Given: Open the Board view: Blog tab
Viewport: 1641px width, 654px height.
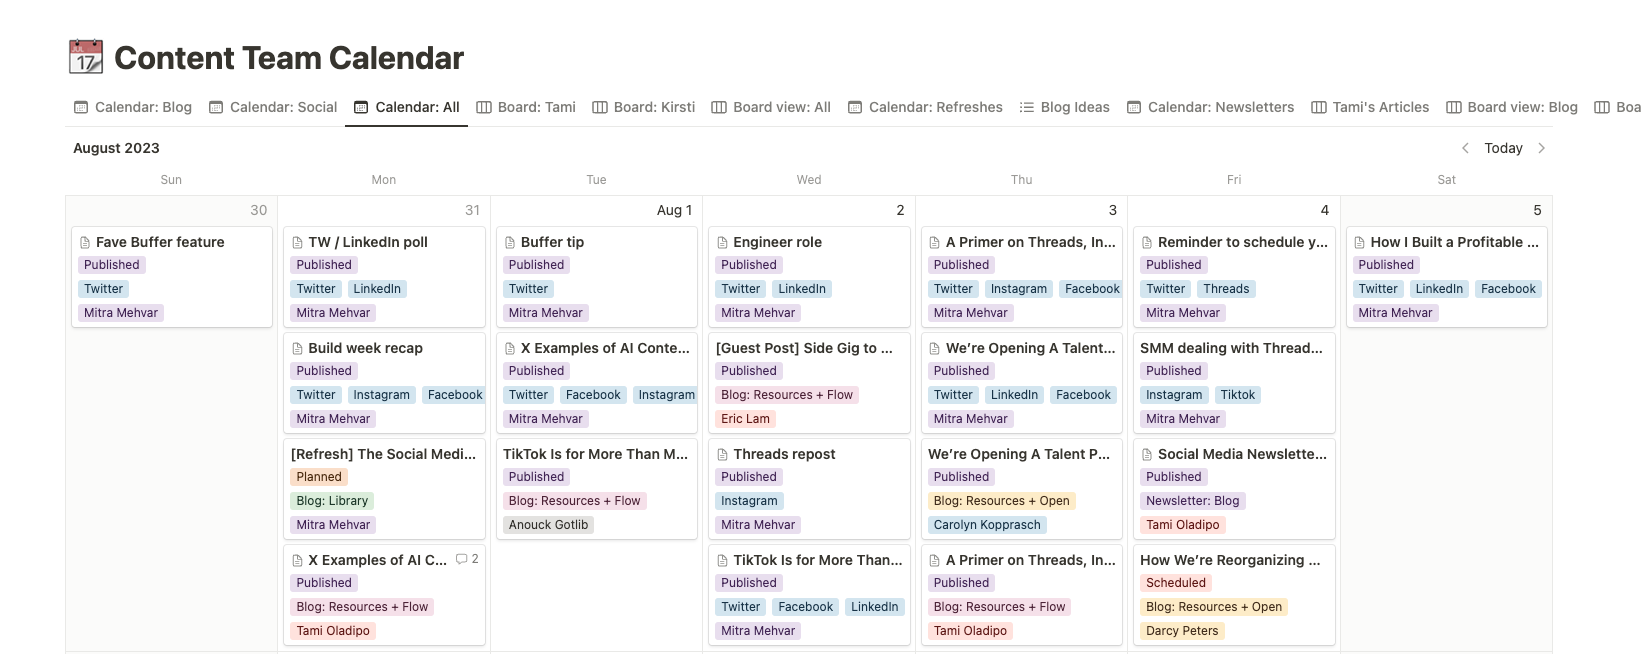Looking at the screenshot, I should click(x=1511, y=107).
